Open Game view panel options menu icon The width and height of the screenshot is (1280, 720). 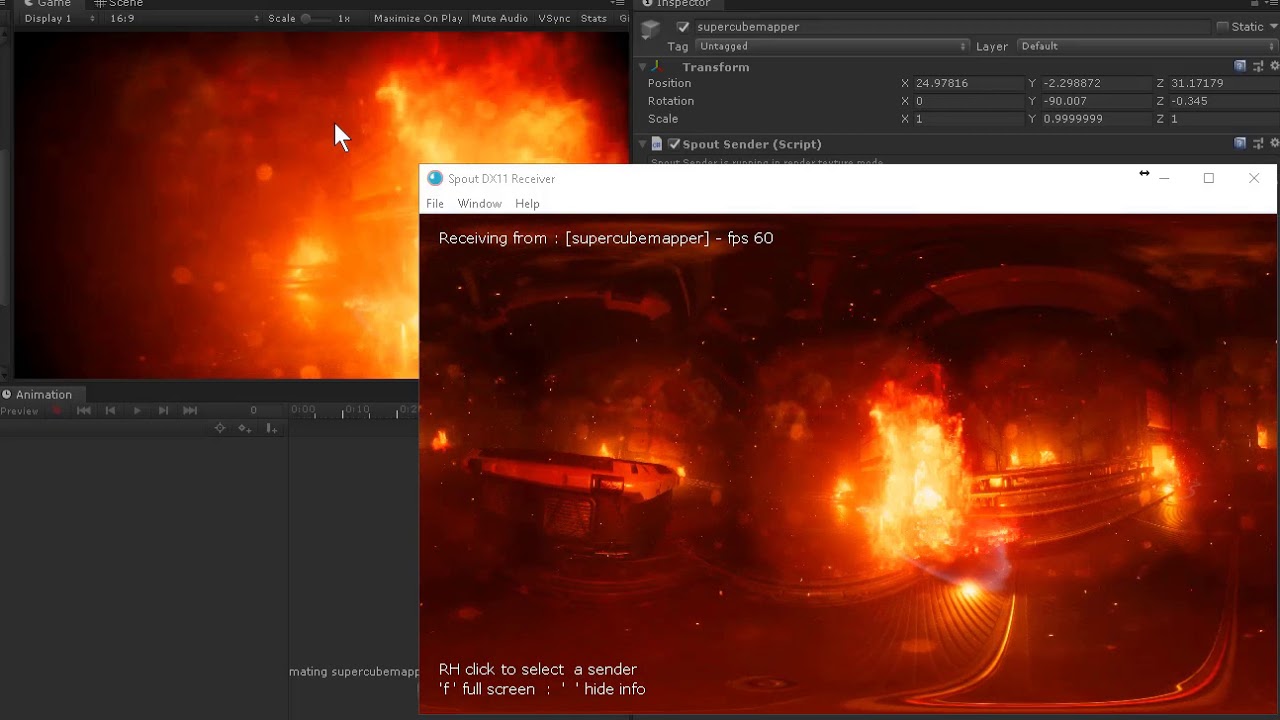pyautogui.click(x=618, y=3)
